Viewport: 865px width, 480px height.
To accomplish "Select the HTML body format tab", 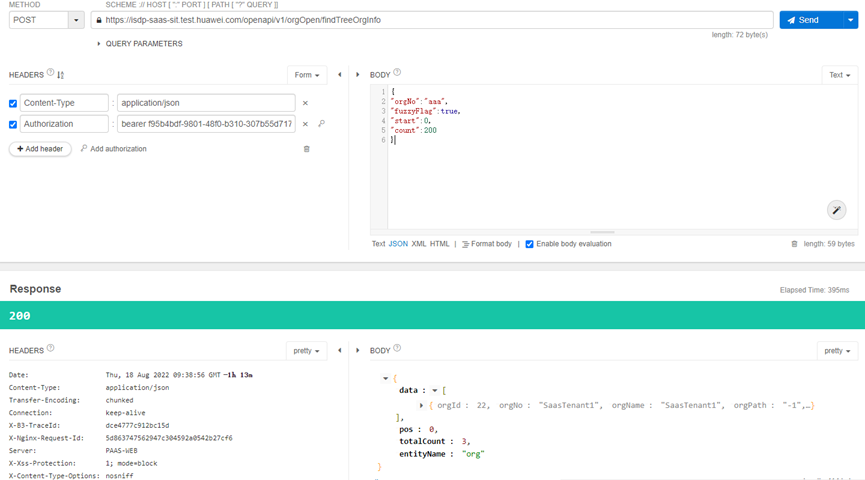I will coord(440,244).
